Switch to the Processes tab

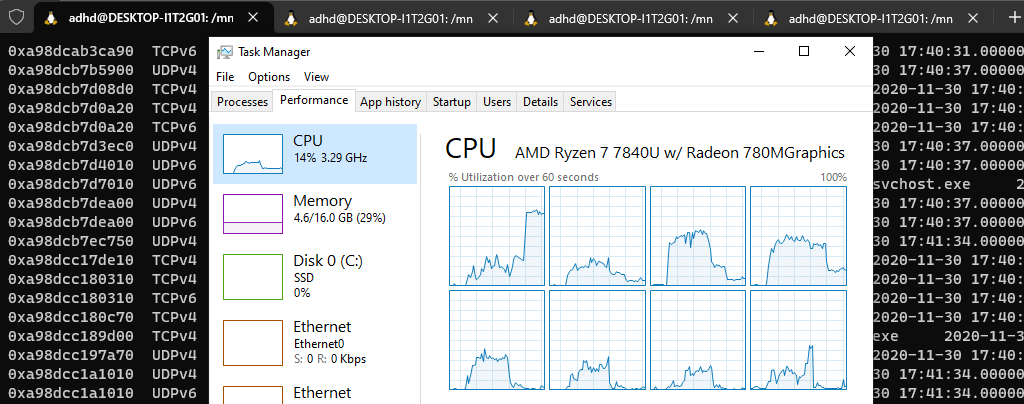(243, 101)
